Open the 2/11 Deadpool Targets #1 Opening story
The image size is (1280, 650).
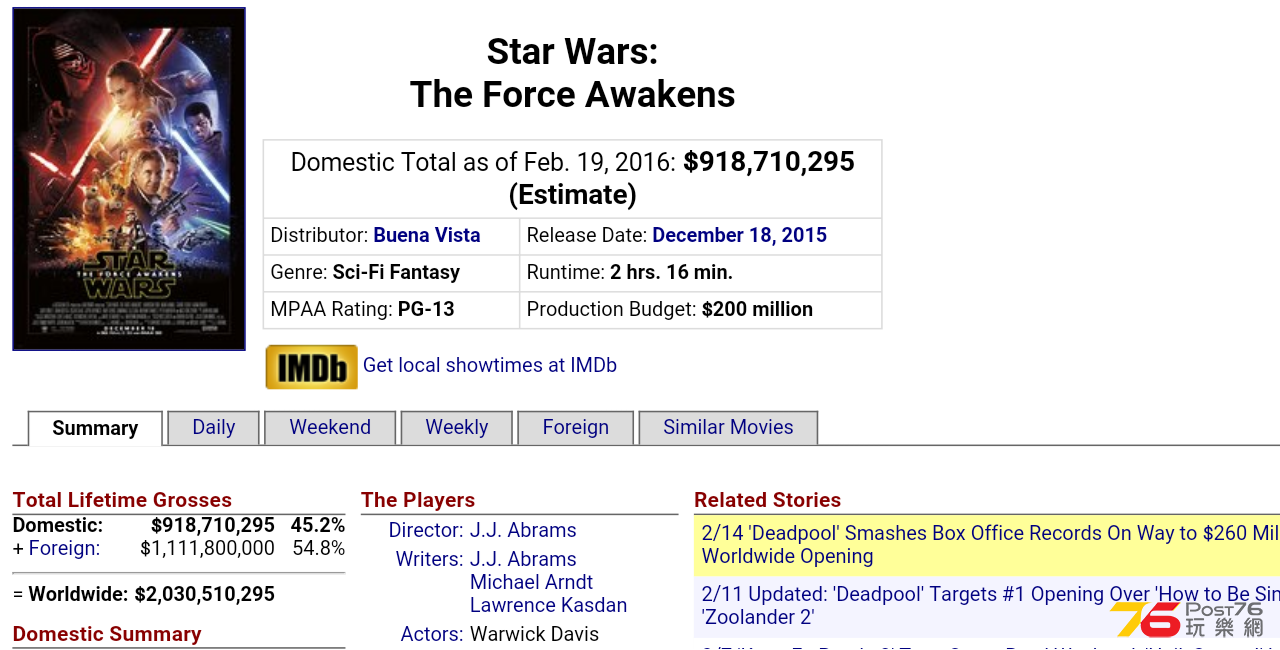point(990,606)
